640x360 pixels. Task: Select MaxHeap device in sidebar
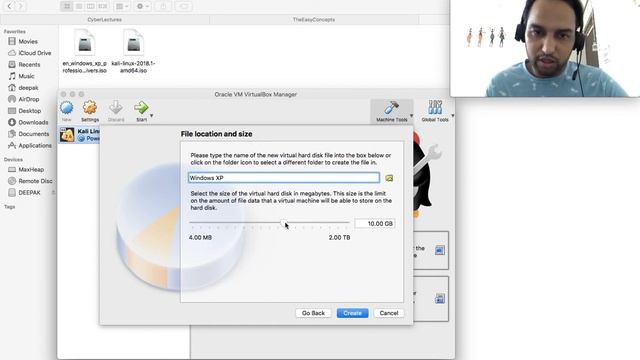click(x=31, y=169)
